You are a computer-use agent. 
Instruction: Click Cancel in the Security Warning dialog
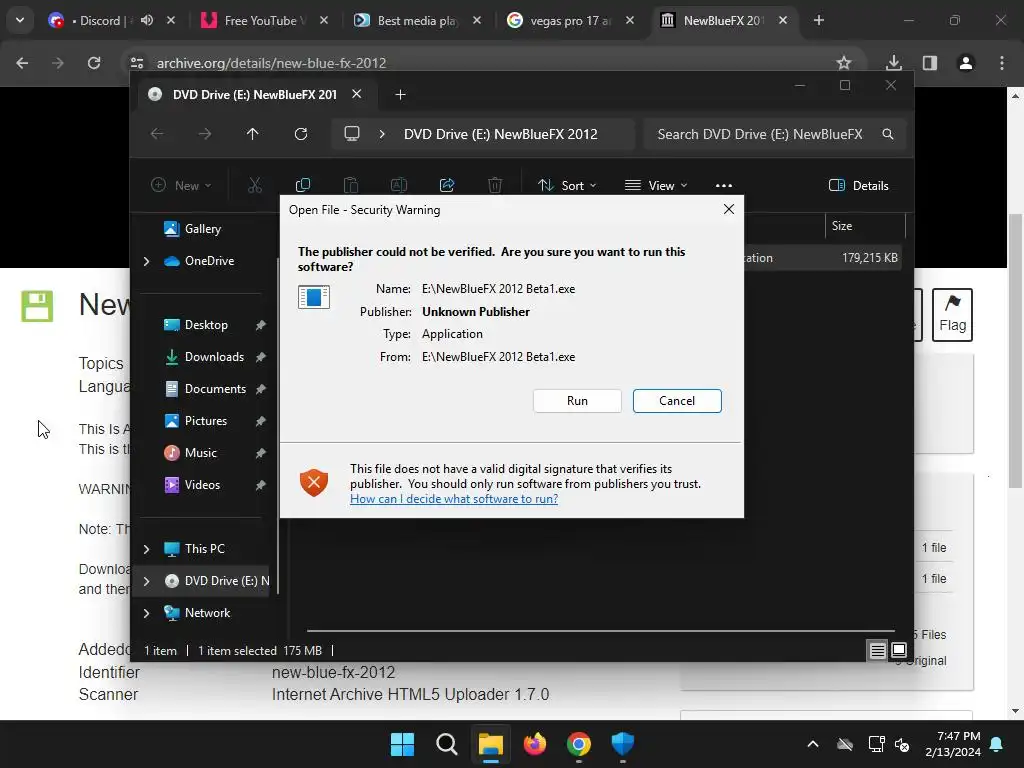(x=677, y=401)
